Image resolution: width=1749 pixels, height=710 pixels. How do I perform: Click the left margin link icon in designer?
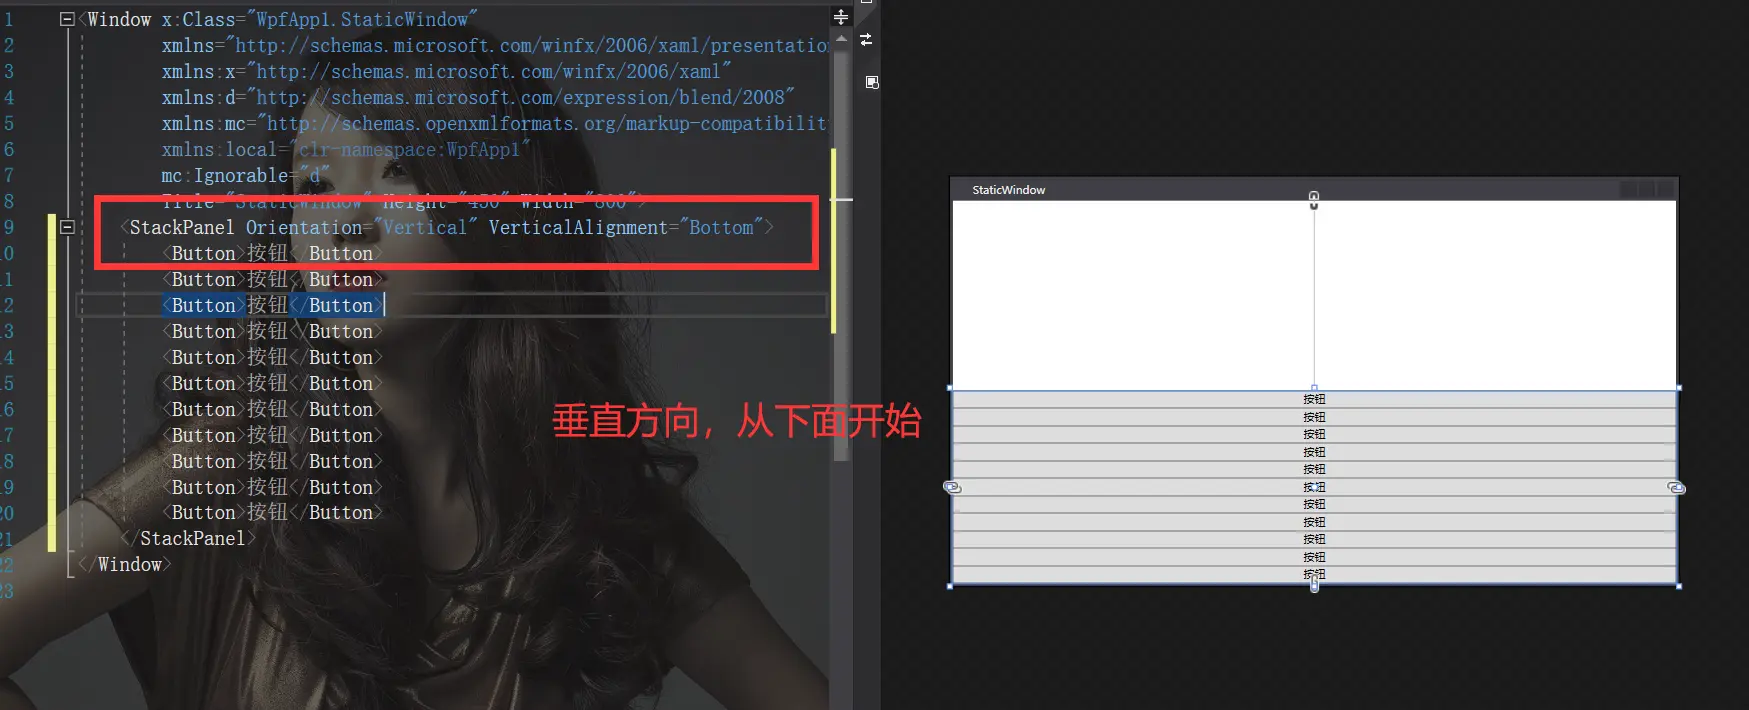pyautogui.click(x=952, y=487)
